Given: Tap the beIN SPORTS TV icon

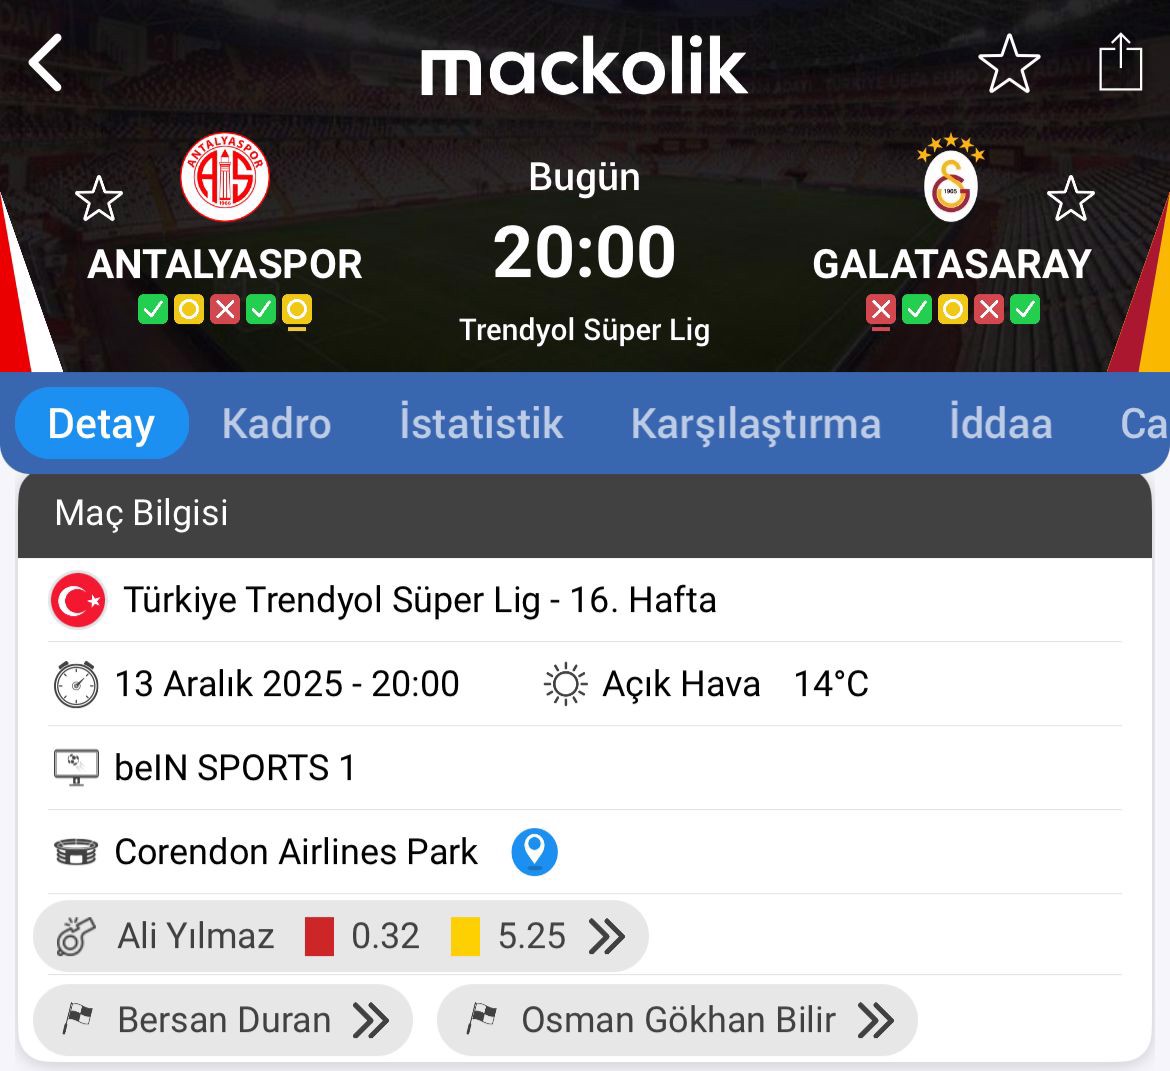Looking at the screenshot, I should click(x=76, y=768).
